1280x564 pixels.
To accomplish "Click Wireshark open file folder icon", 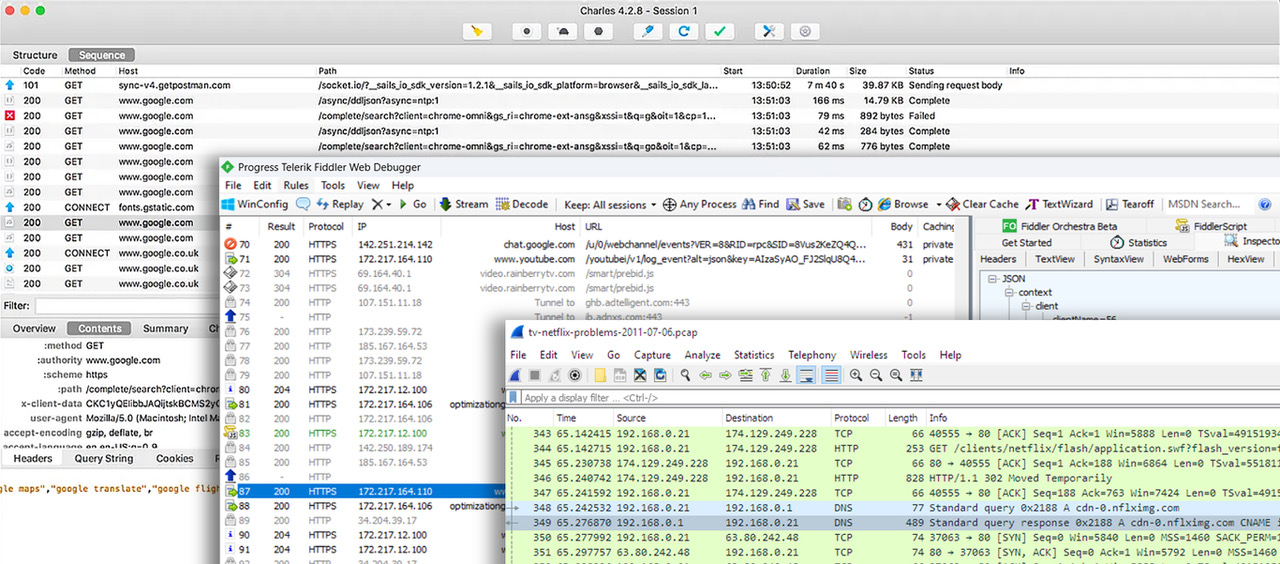I will (x=601, y=375).
